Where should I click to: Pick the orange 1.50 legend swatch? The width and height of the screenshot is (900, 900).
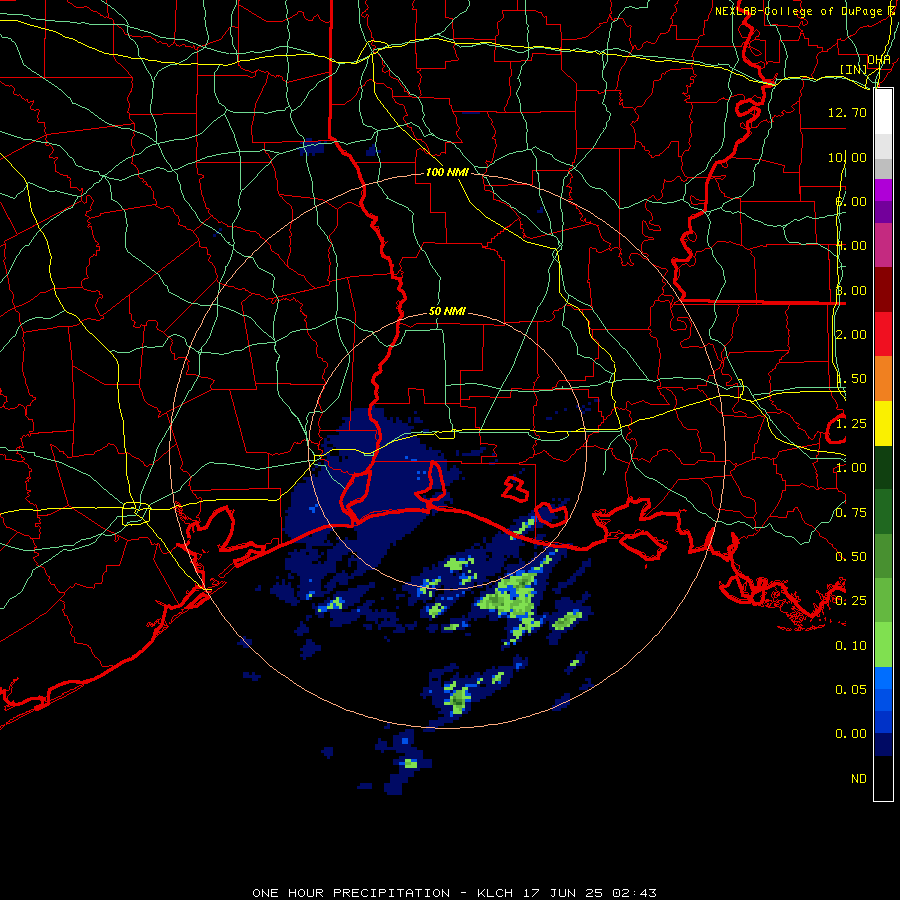[883, 379]
